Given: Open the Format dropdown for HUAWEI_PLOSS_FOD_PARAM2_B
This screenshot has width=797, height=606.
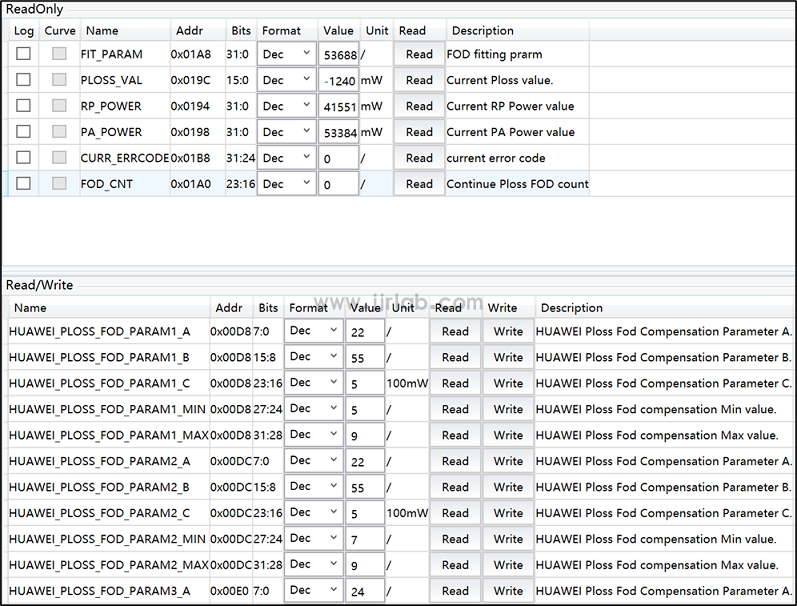Looking at the screenshot, I should click(314, 487).
